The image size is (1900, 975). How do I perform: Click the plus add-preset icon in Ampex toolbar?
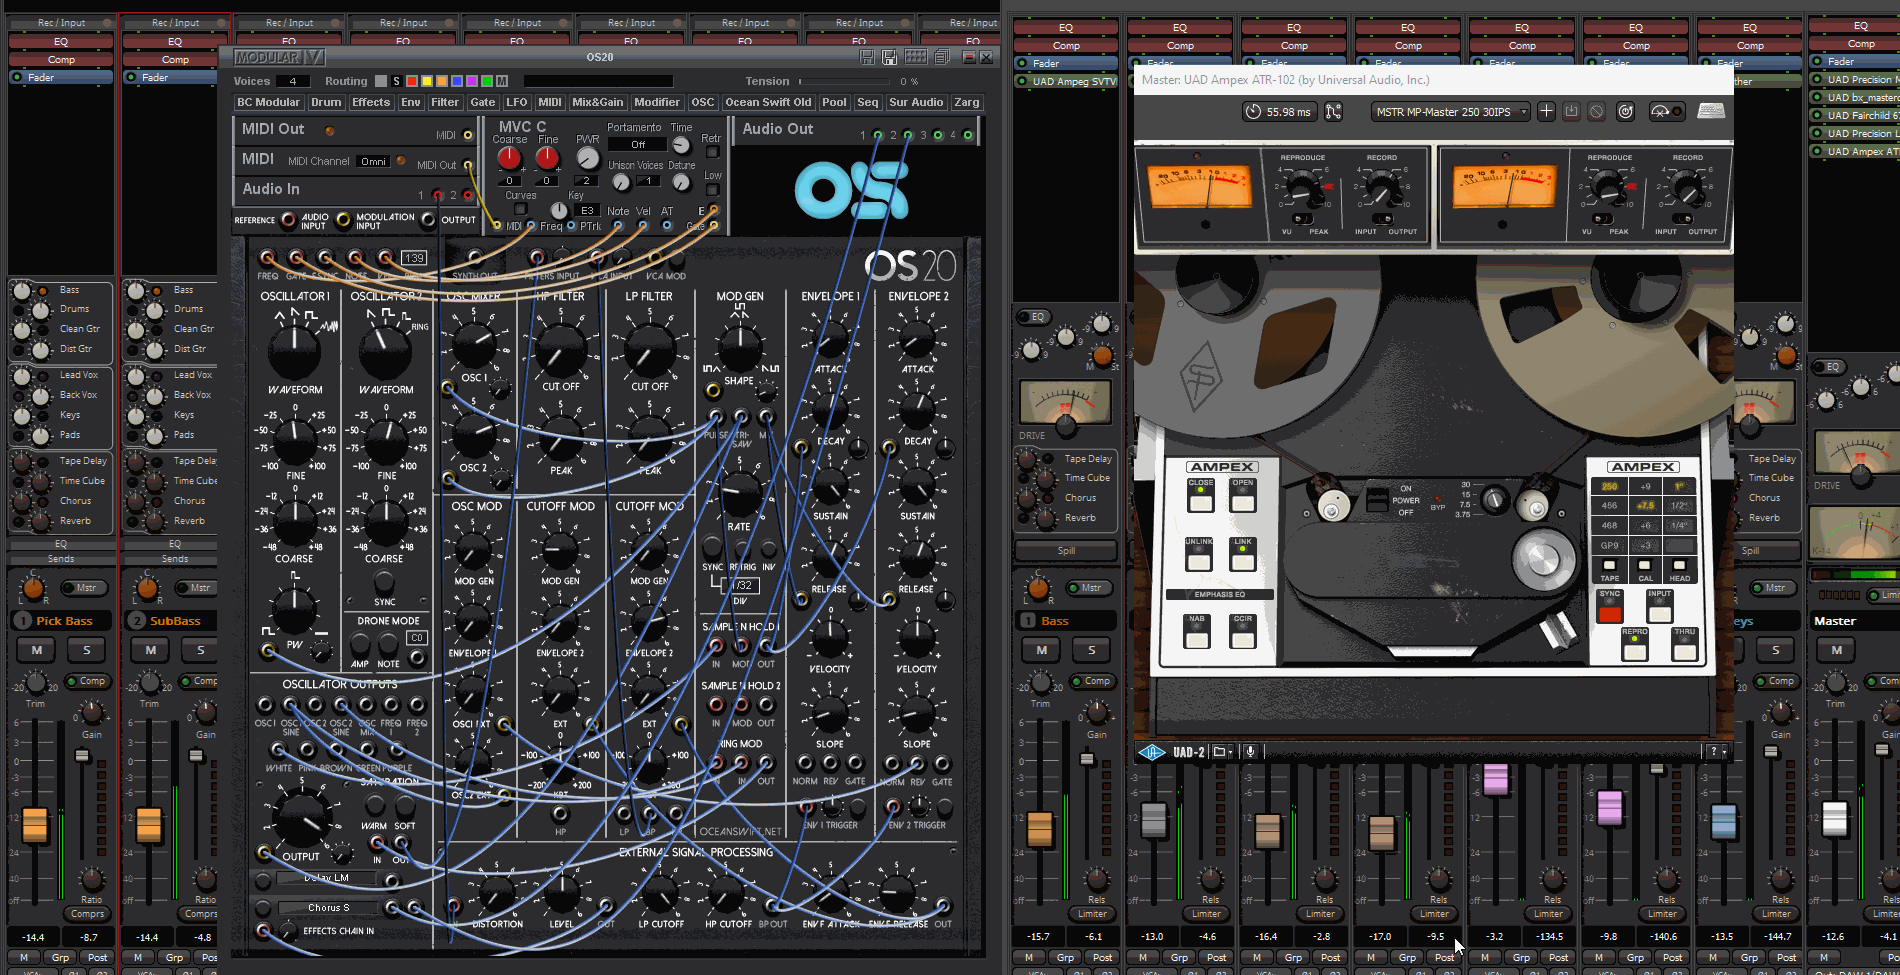(1546, 111)
